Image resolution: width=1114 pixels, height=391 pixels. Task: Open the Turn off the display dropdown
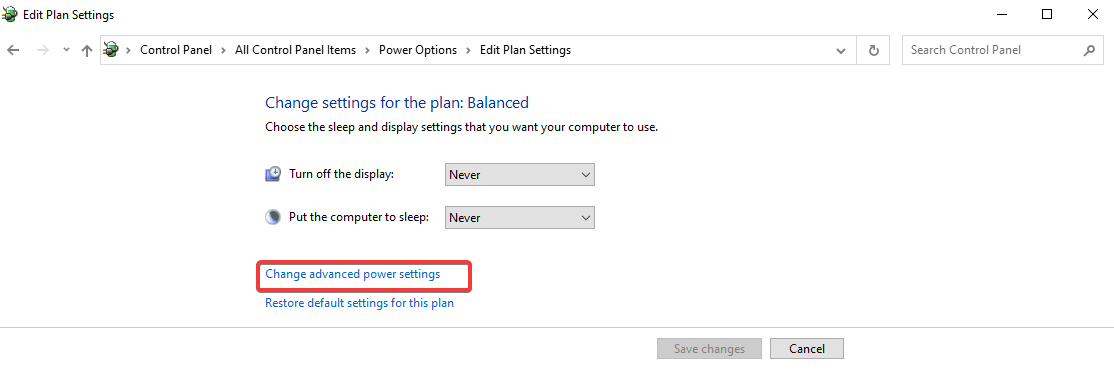coord(519,174)
